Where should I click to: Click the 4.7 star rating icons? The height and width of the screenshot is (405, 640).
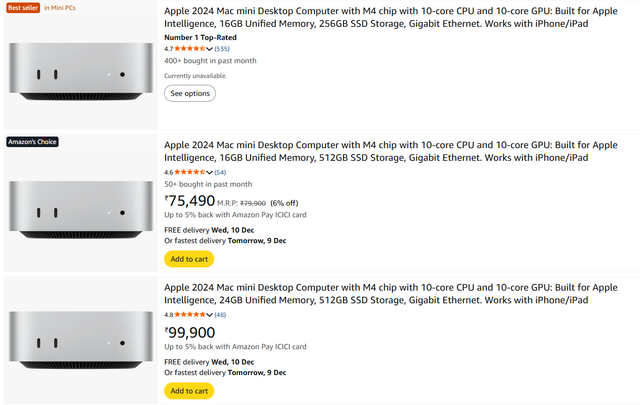(x=189, y=48)
